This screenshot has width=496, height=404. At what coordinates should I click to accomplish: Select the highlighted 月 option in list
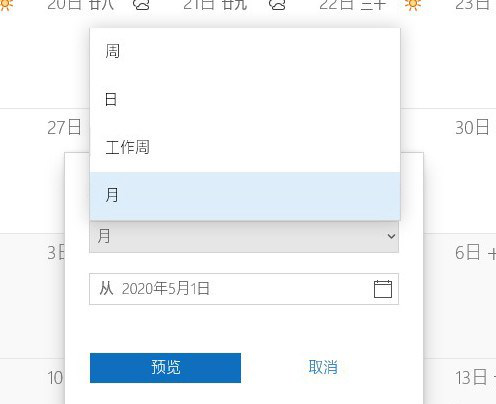pyautogui.click(x=245, y=196)
